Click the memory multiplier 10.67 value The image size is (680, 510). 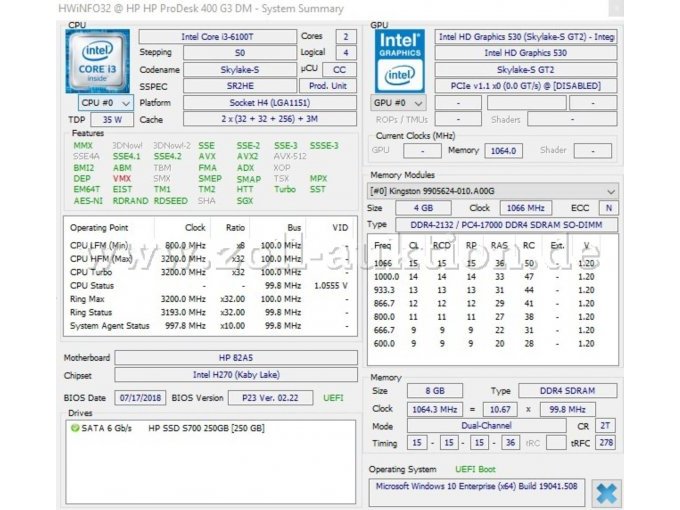point(500,409)
